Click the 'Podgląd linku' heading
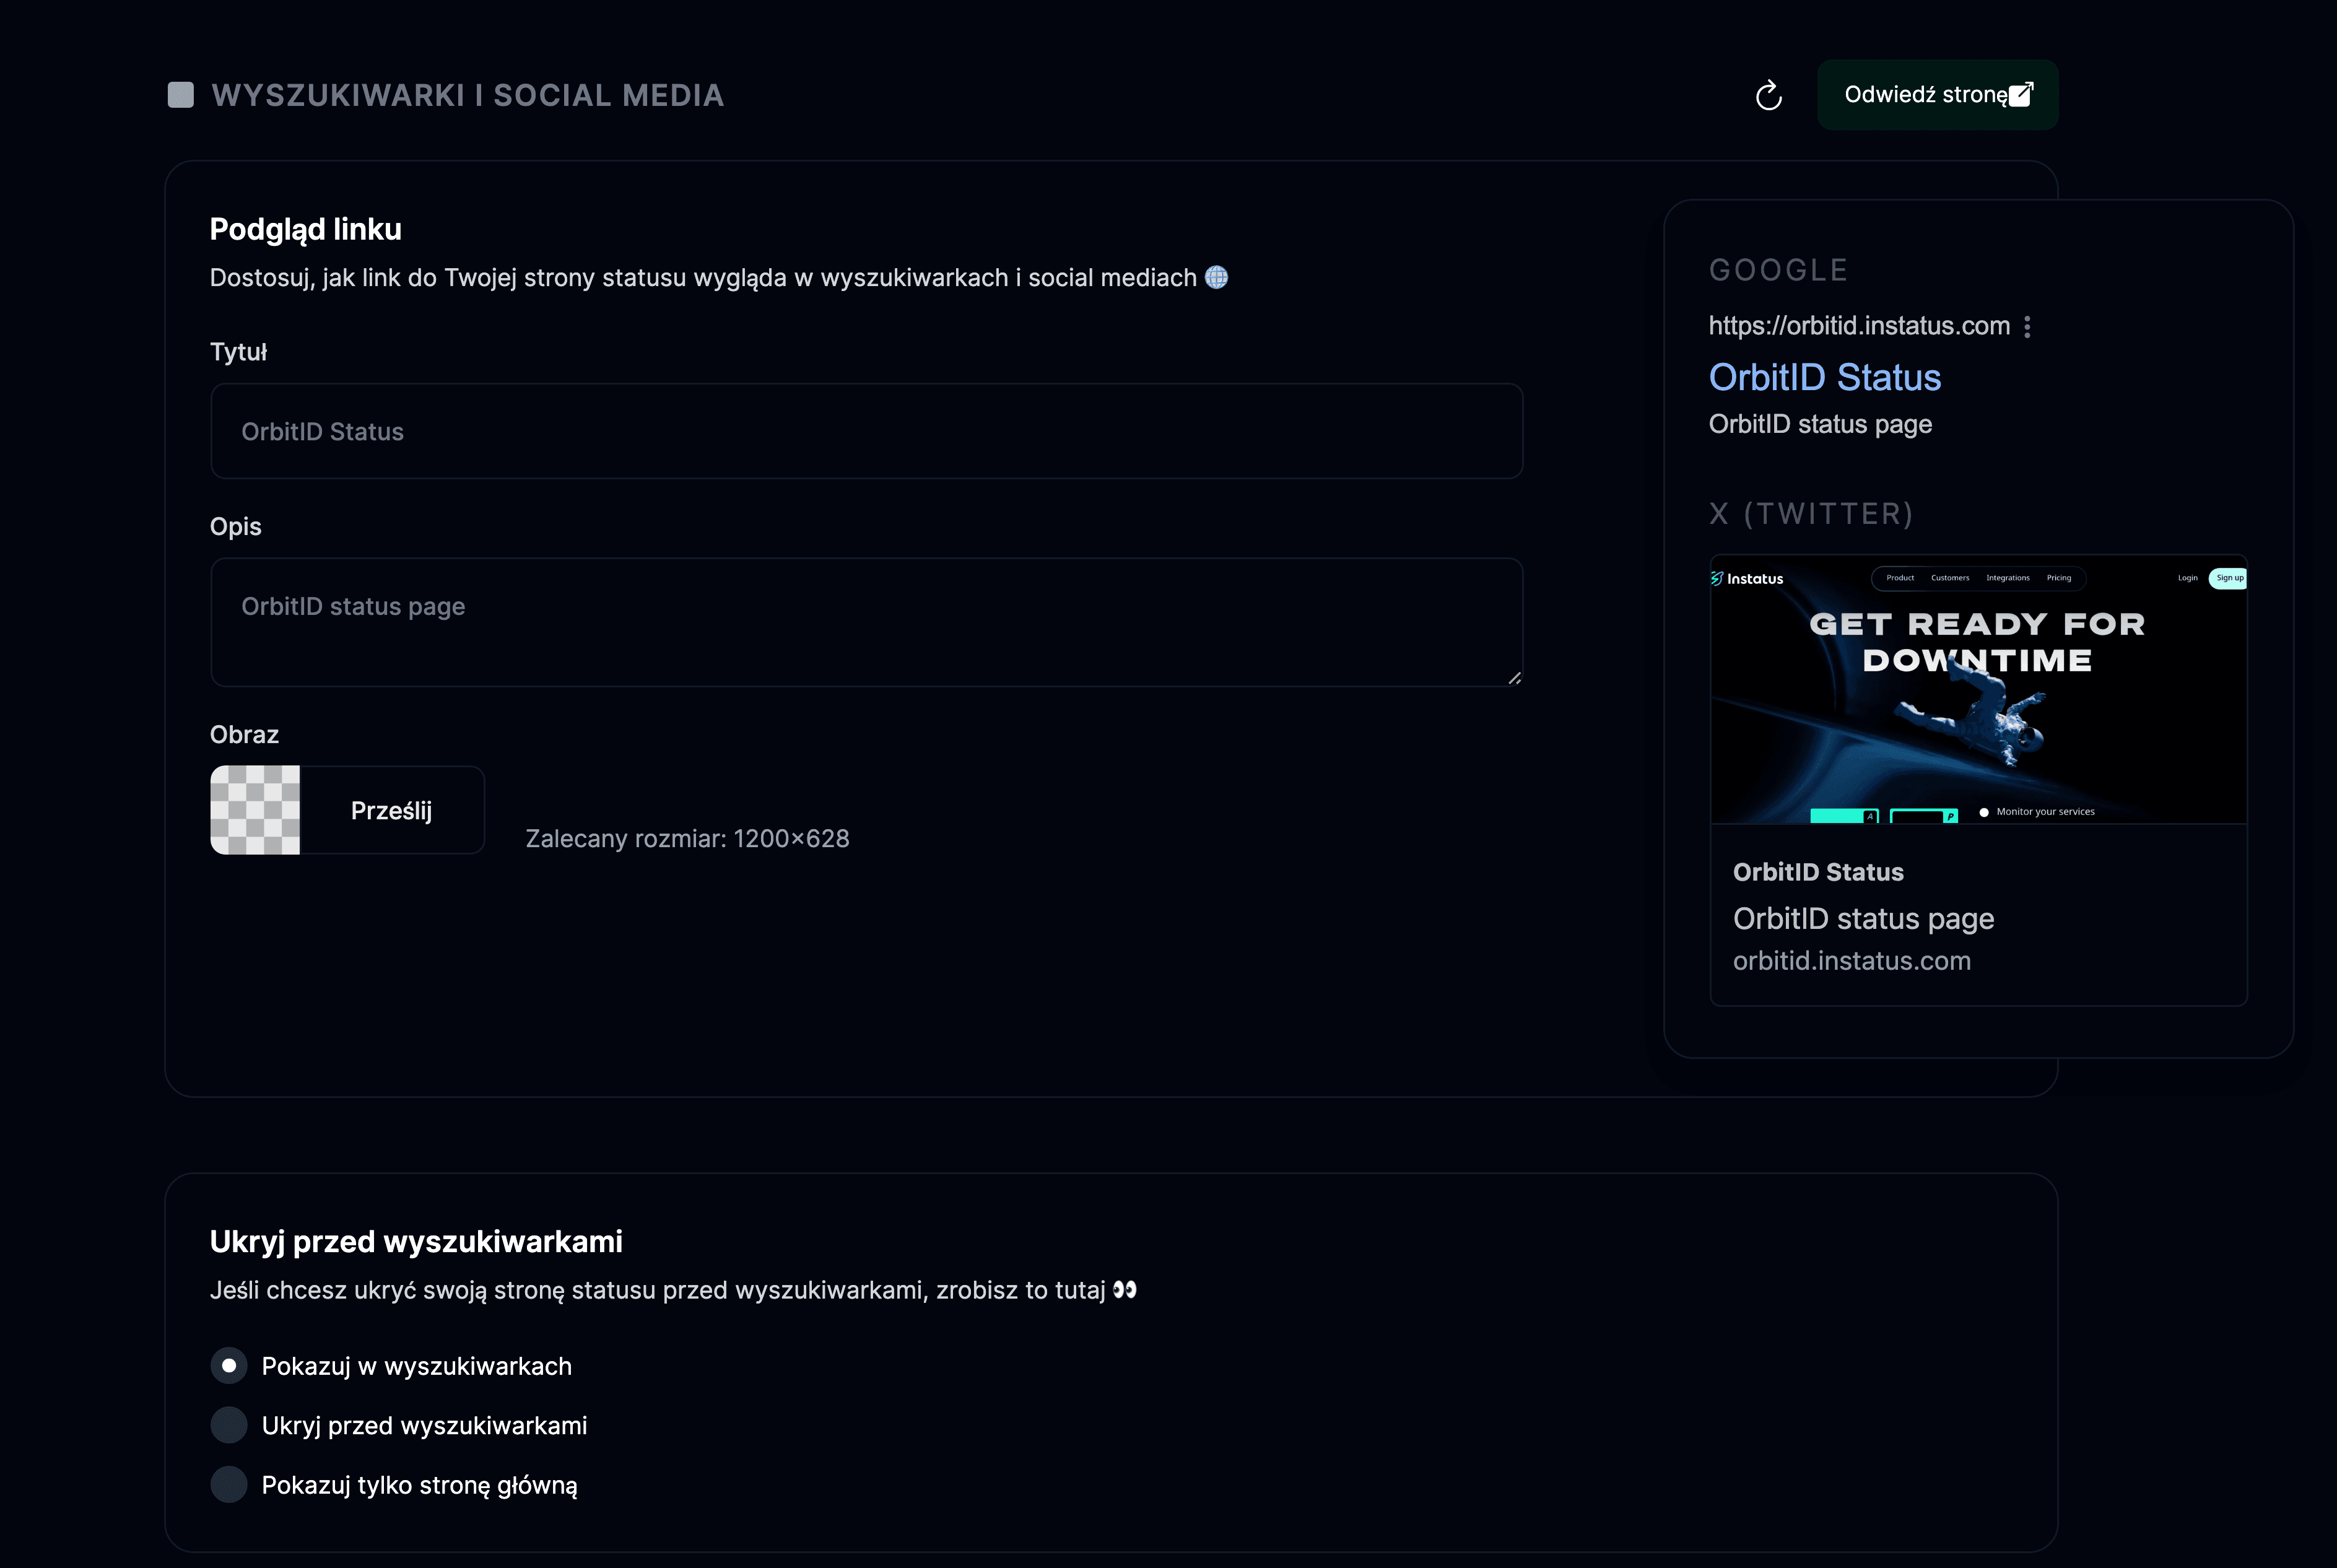This screenshot has height=1568, width=2337. pos(306,229)
